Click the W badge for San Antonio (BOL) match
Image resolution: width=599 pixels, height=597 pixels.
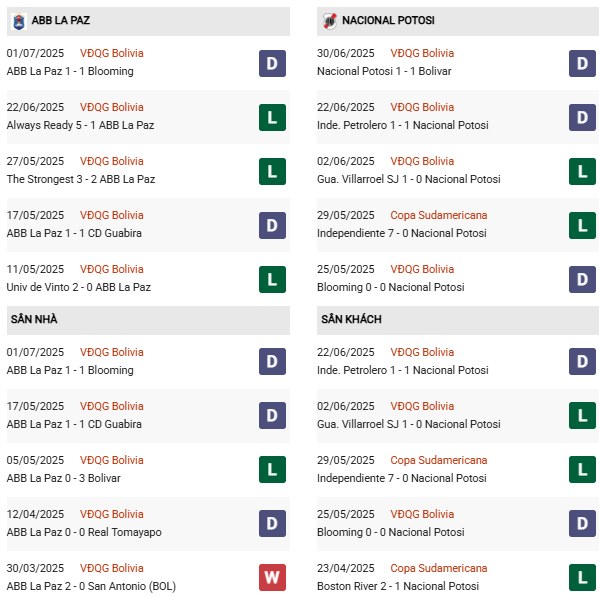[272, 577]
